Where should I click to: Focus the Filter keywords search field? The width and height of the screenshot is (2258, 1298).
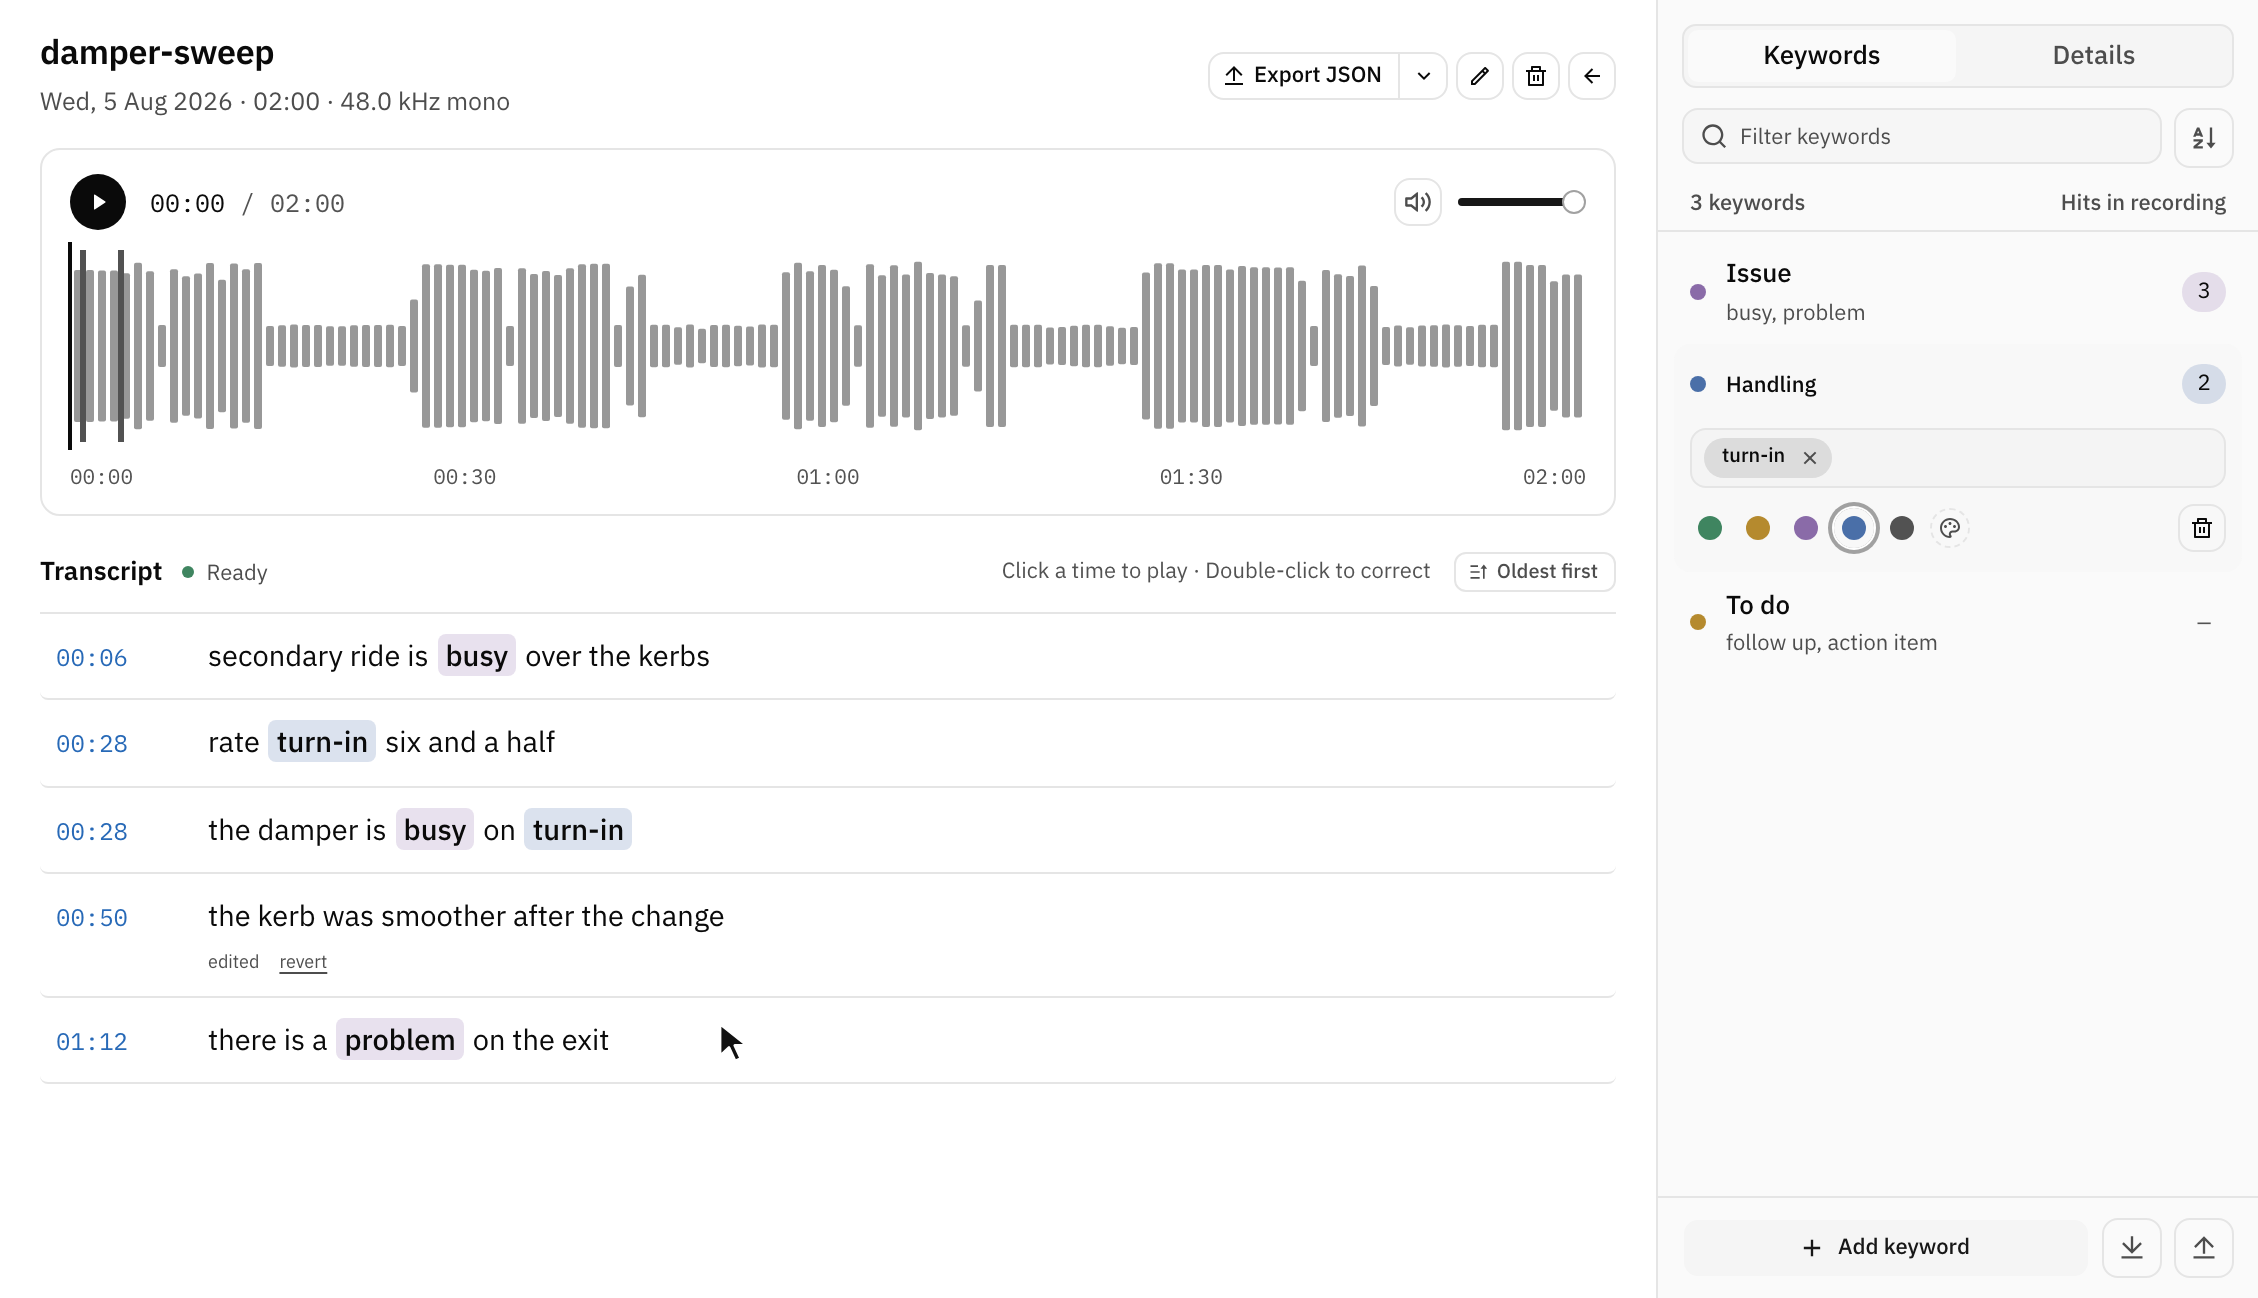[x=1922, y=136]
